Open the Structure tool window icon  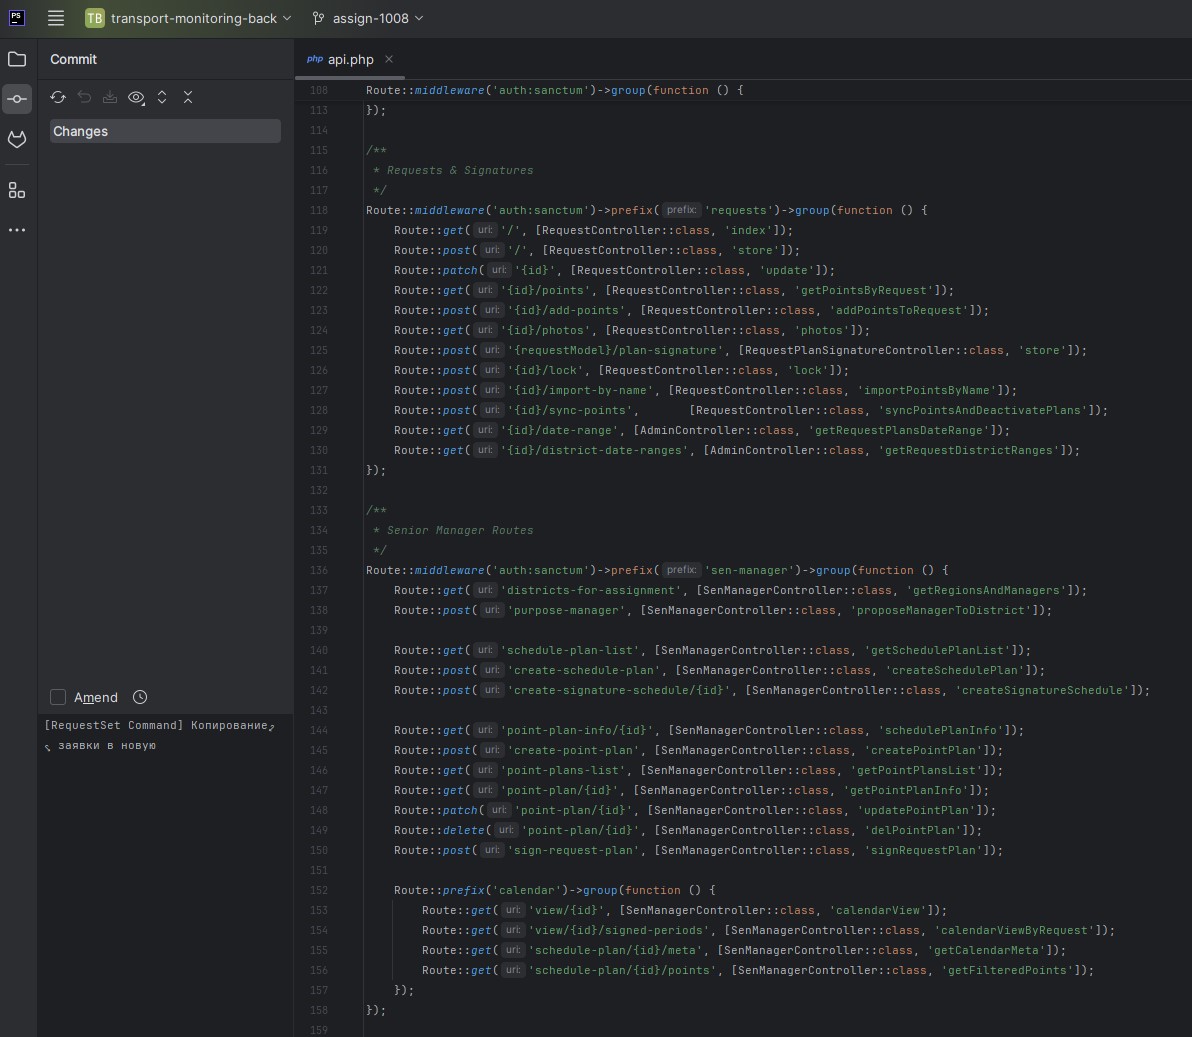[17, 190]
